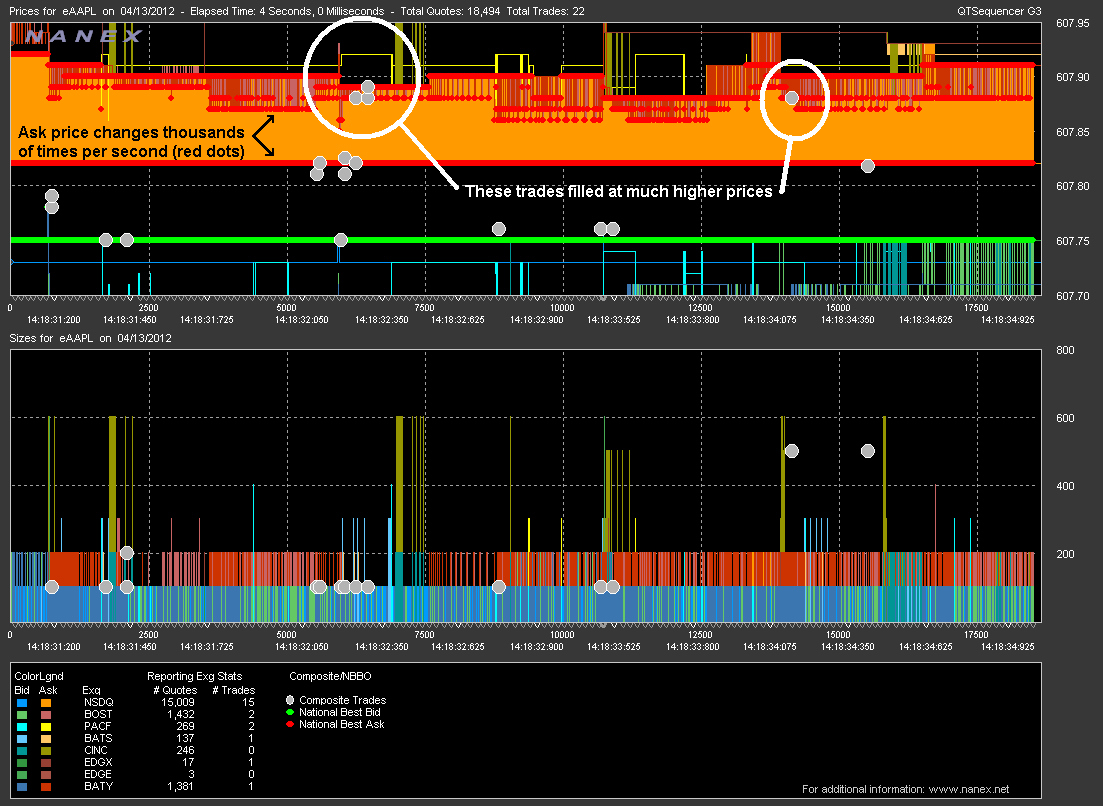Select the 'CINC' exchange label

pyautogui.click(x=96, y=750)
